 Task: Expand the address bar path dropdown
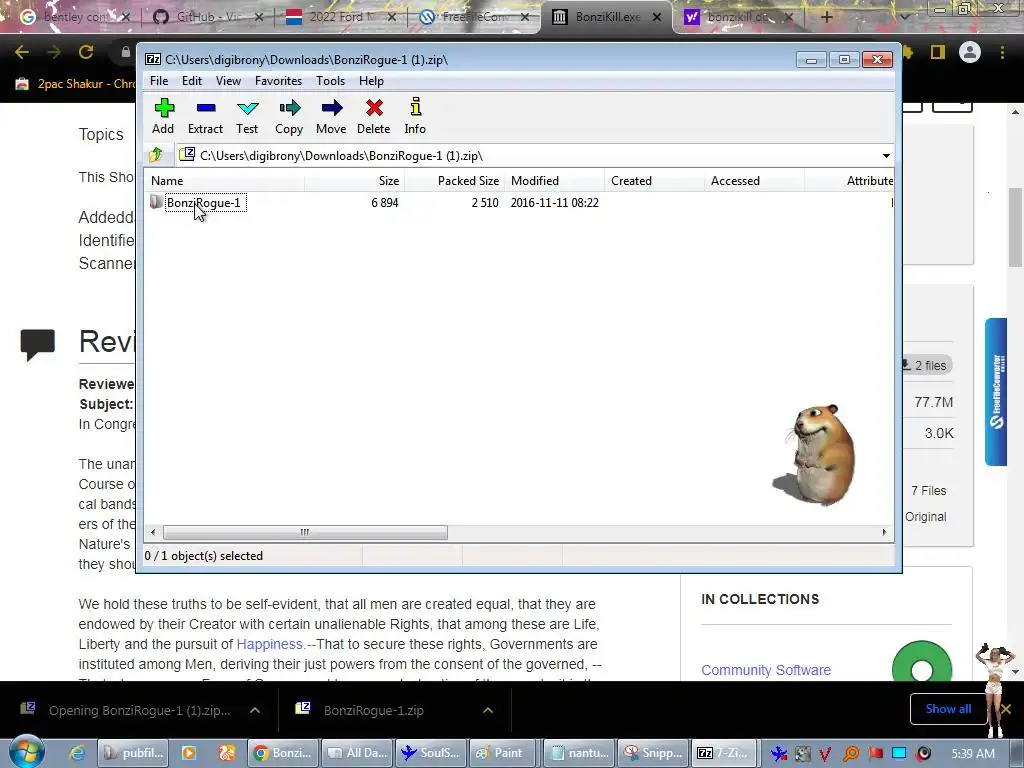886,155
